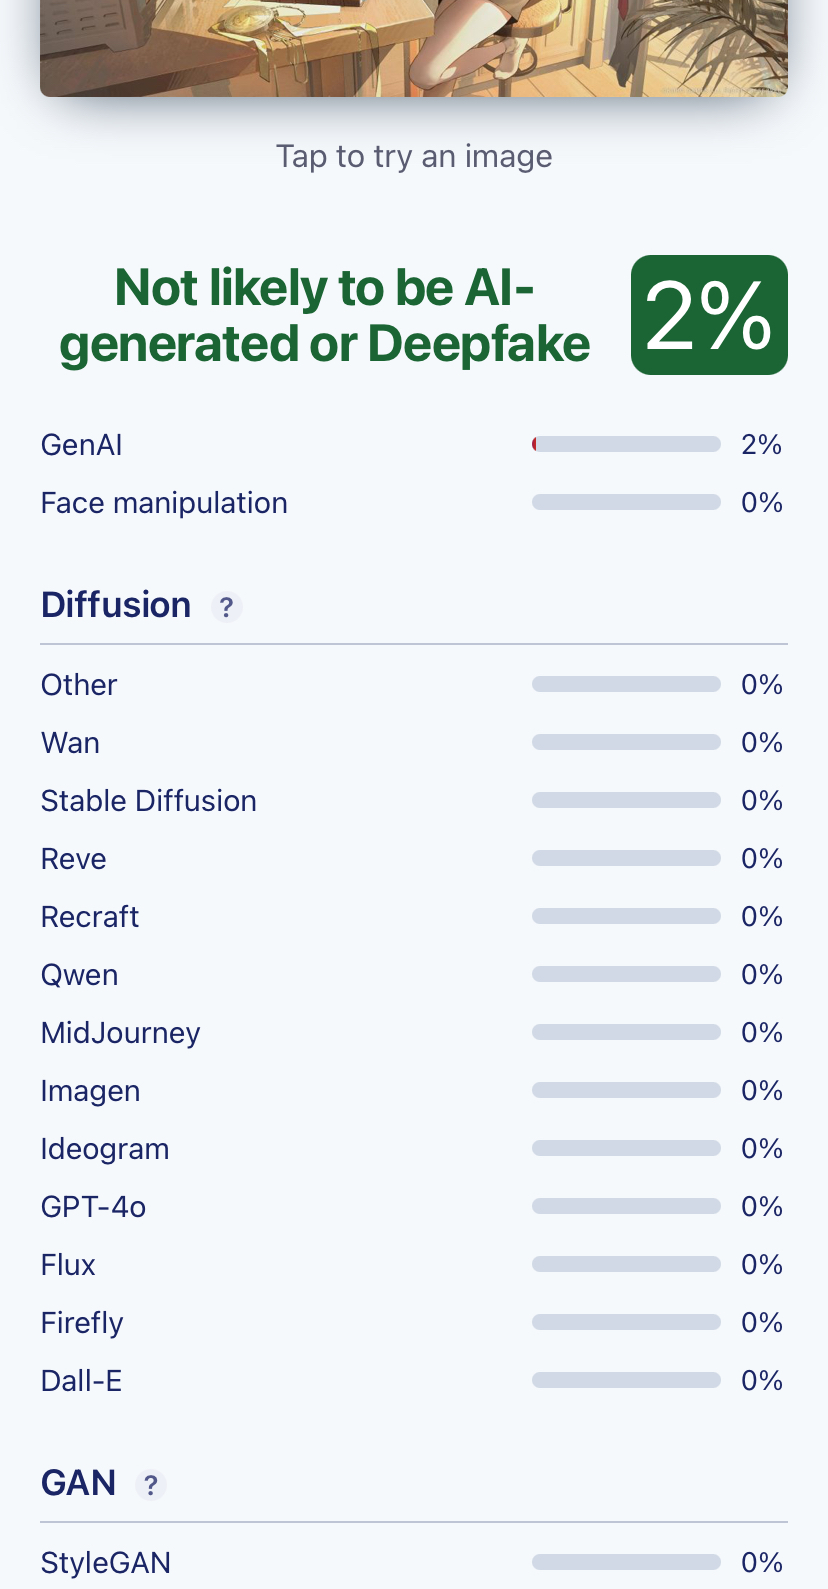Image resolution: width=828 pixels, height=1589 pixels.
Task: Click the Diffusion help question mark icon
Action: click(227, 607)
